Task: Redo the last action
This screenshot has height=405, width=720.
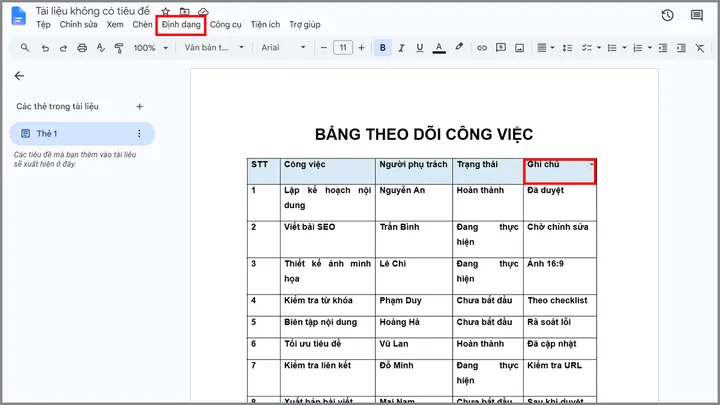Action: pos(63,48)
